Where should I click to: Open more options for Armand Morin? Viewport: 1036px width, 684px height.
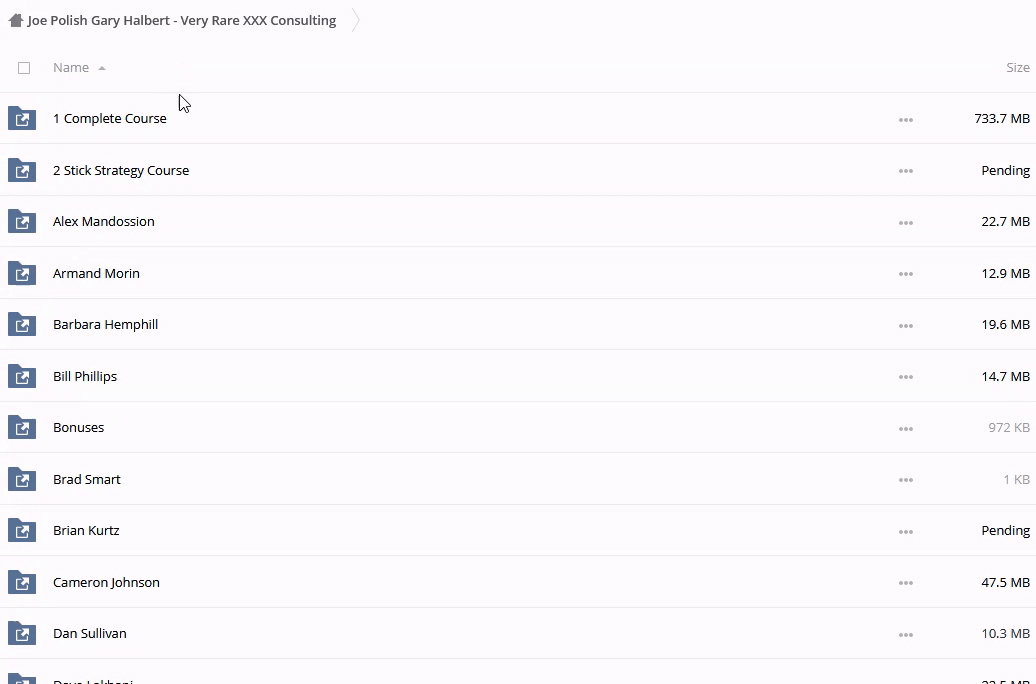tap(905, 274)
